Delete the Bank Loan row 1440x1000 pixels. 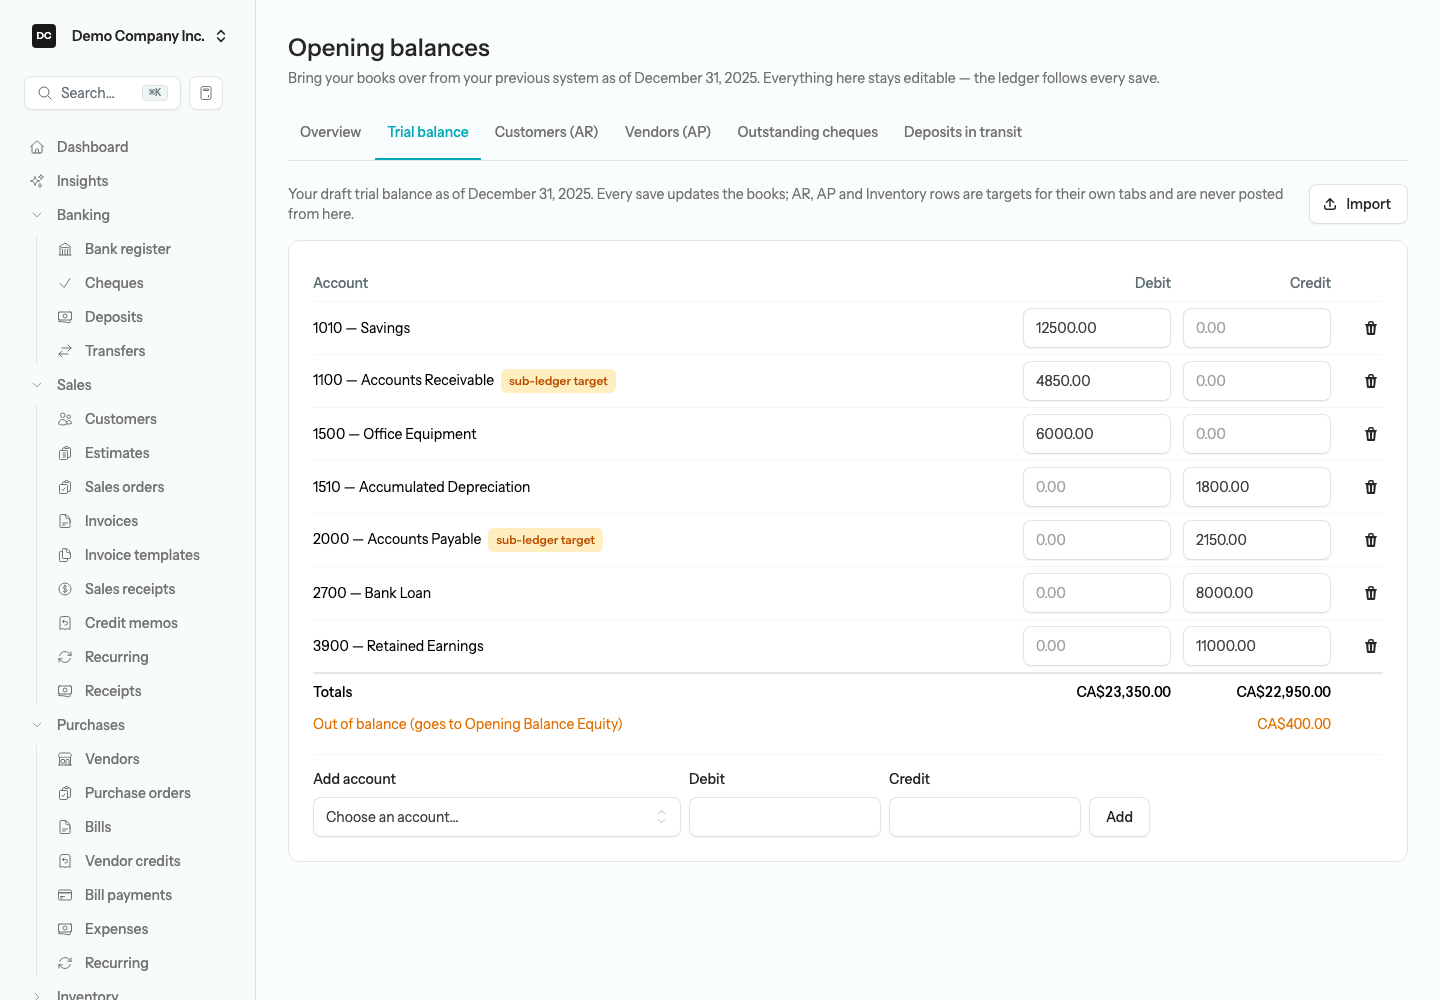[x=1371, y=593]
